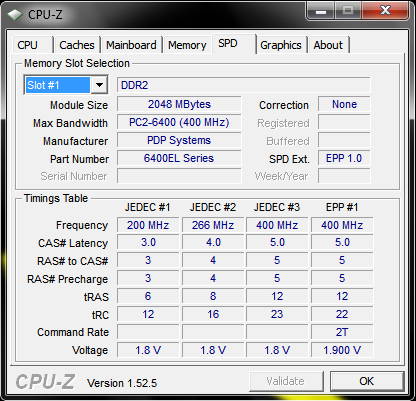416x401 pixels.
Task: Click the JEDEC #3 400 MHz frequency cell
Action: coord(277,225)
